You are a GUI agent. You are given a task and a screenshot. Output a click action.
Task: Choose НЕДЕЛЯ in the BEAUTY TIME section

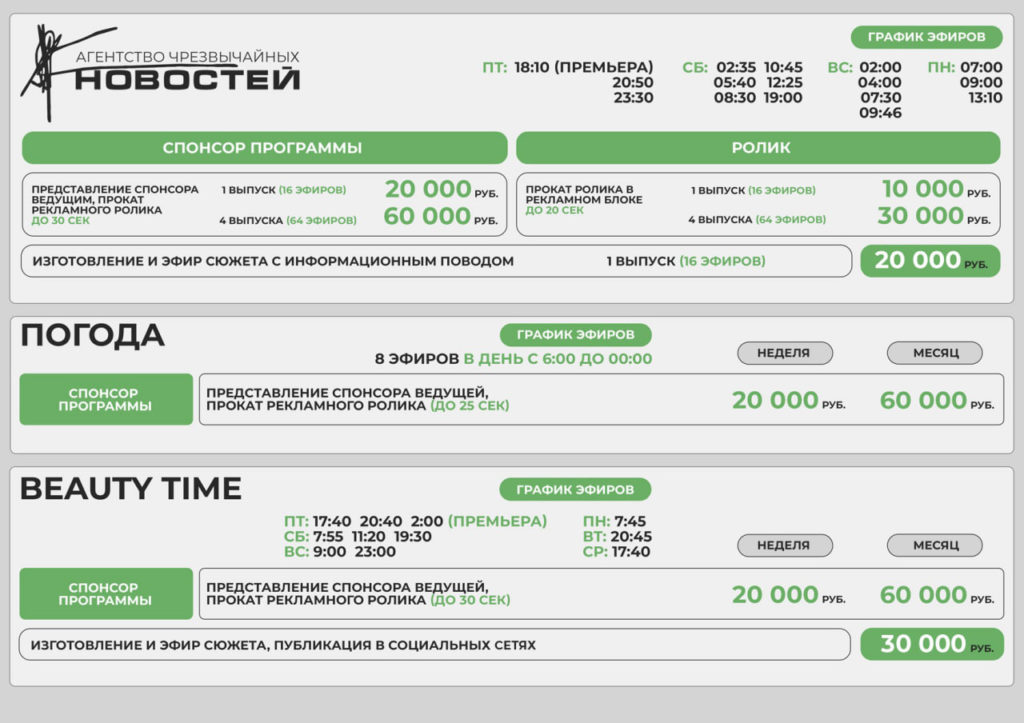[x=784, y=545]
